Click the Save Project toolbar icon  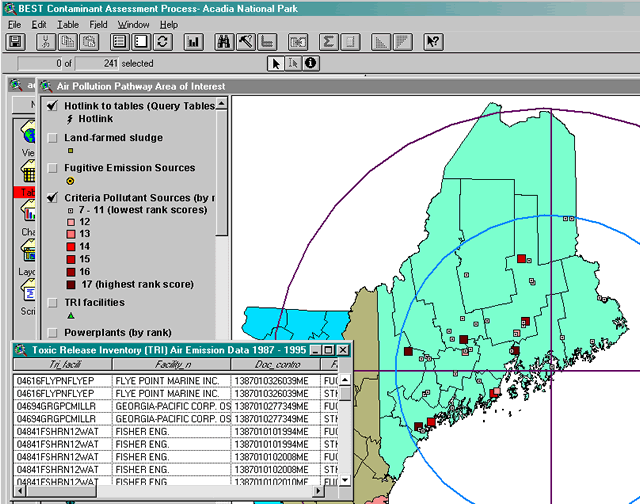click(x=16, y=42)
